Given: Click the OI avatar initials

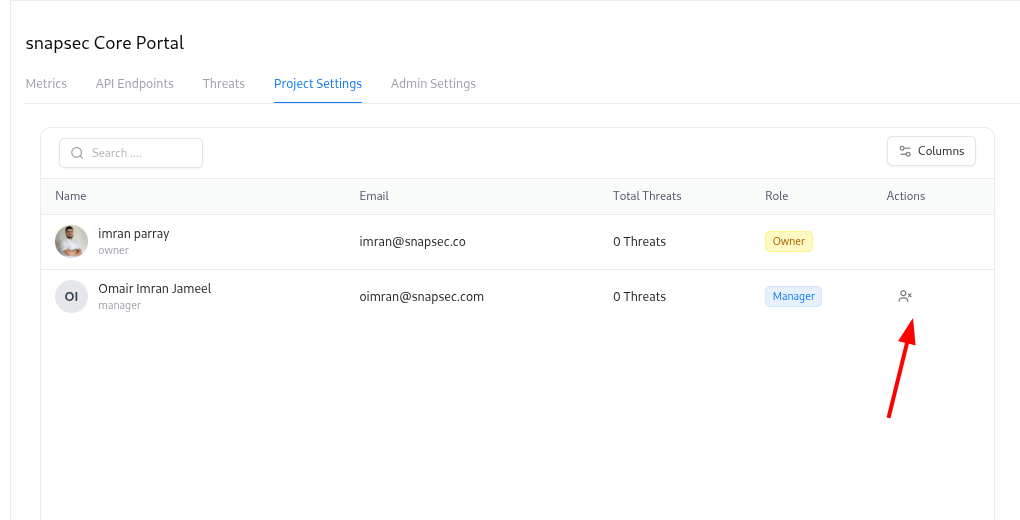Looking at the screenshot, I should tap(72, 297).
